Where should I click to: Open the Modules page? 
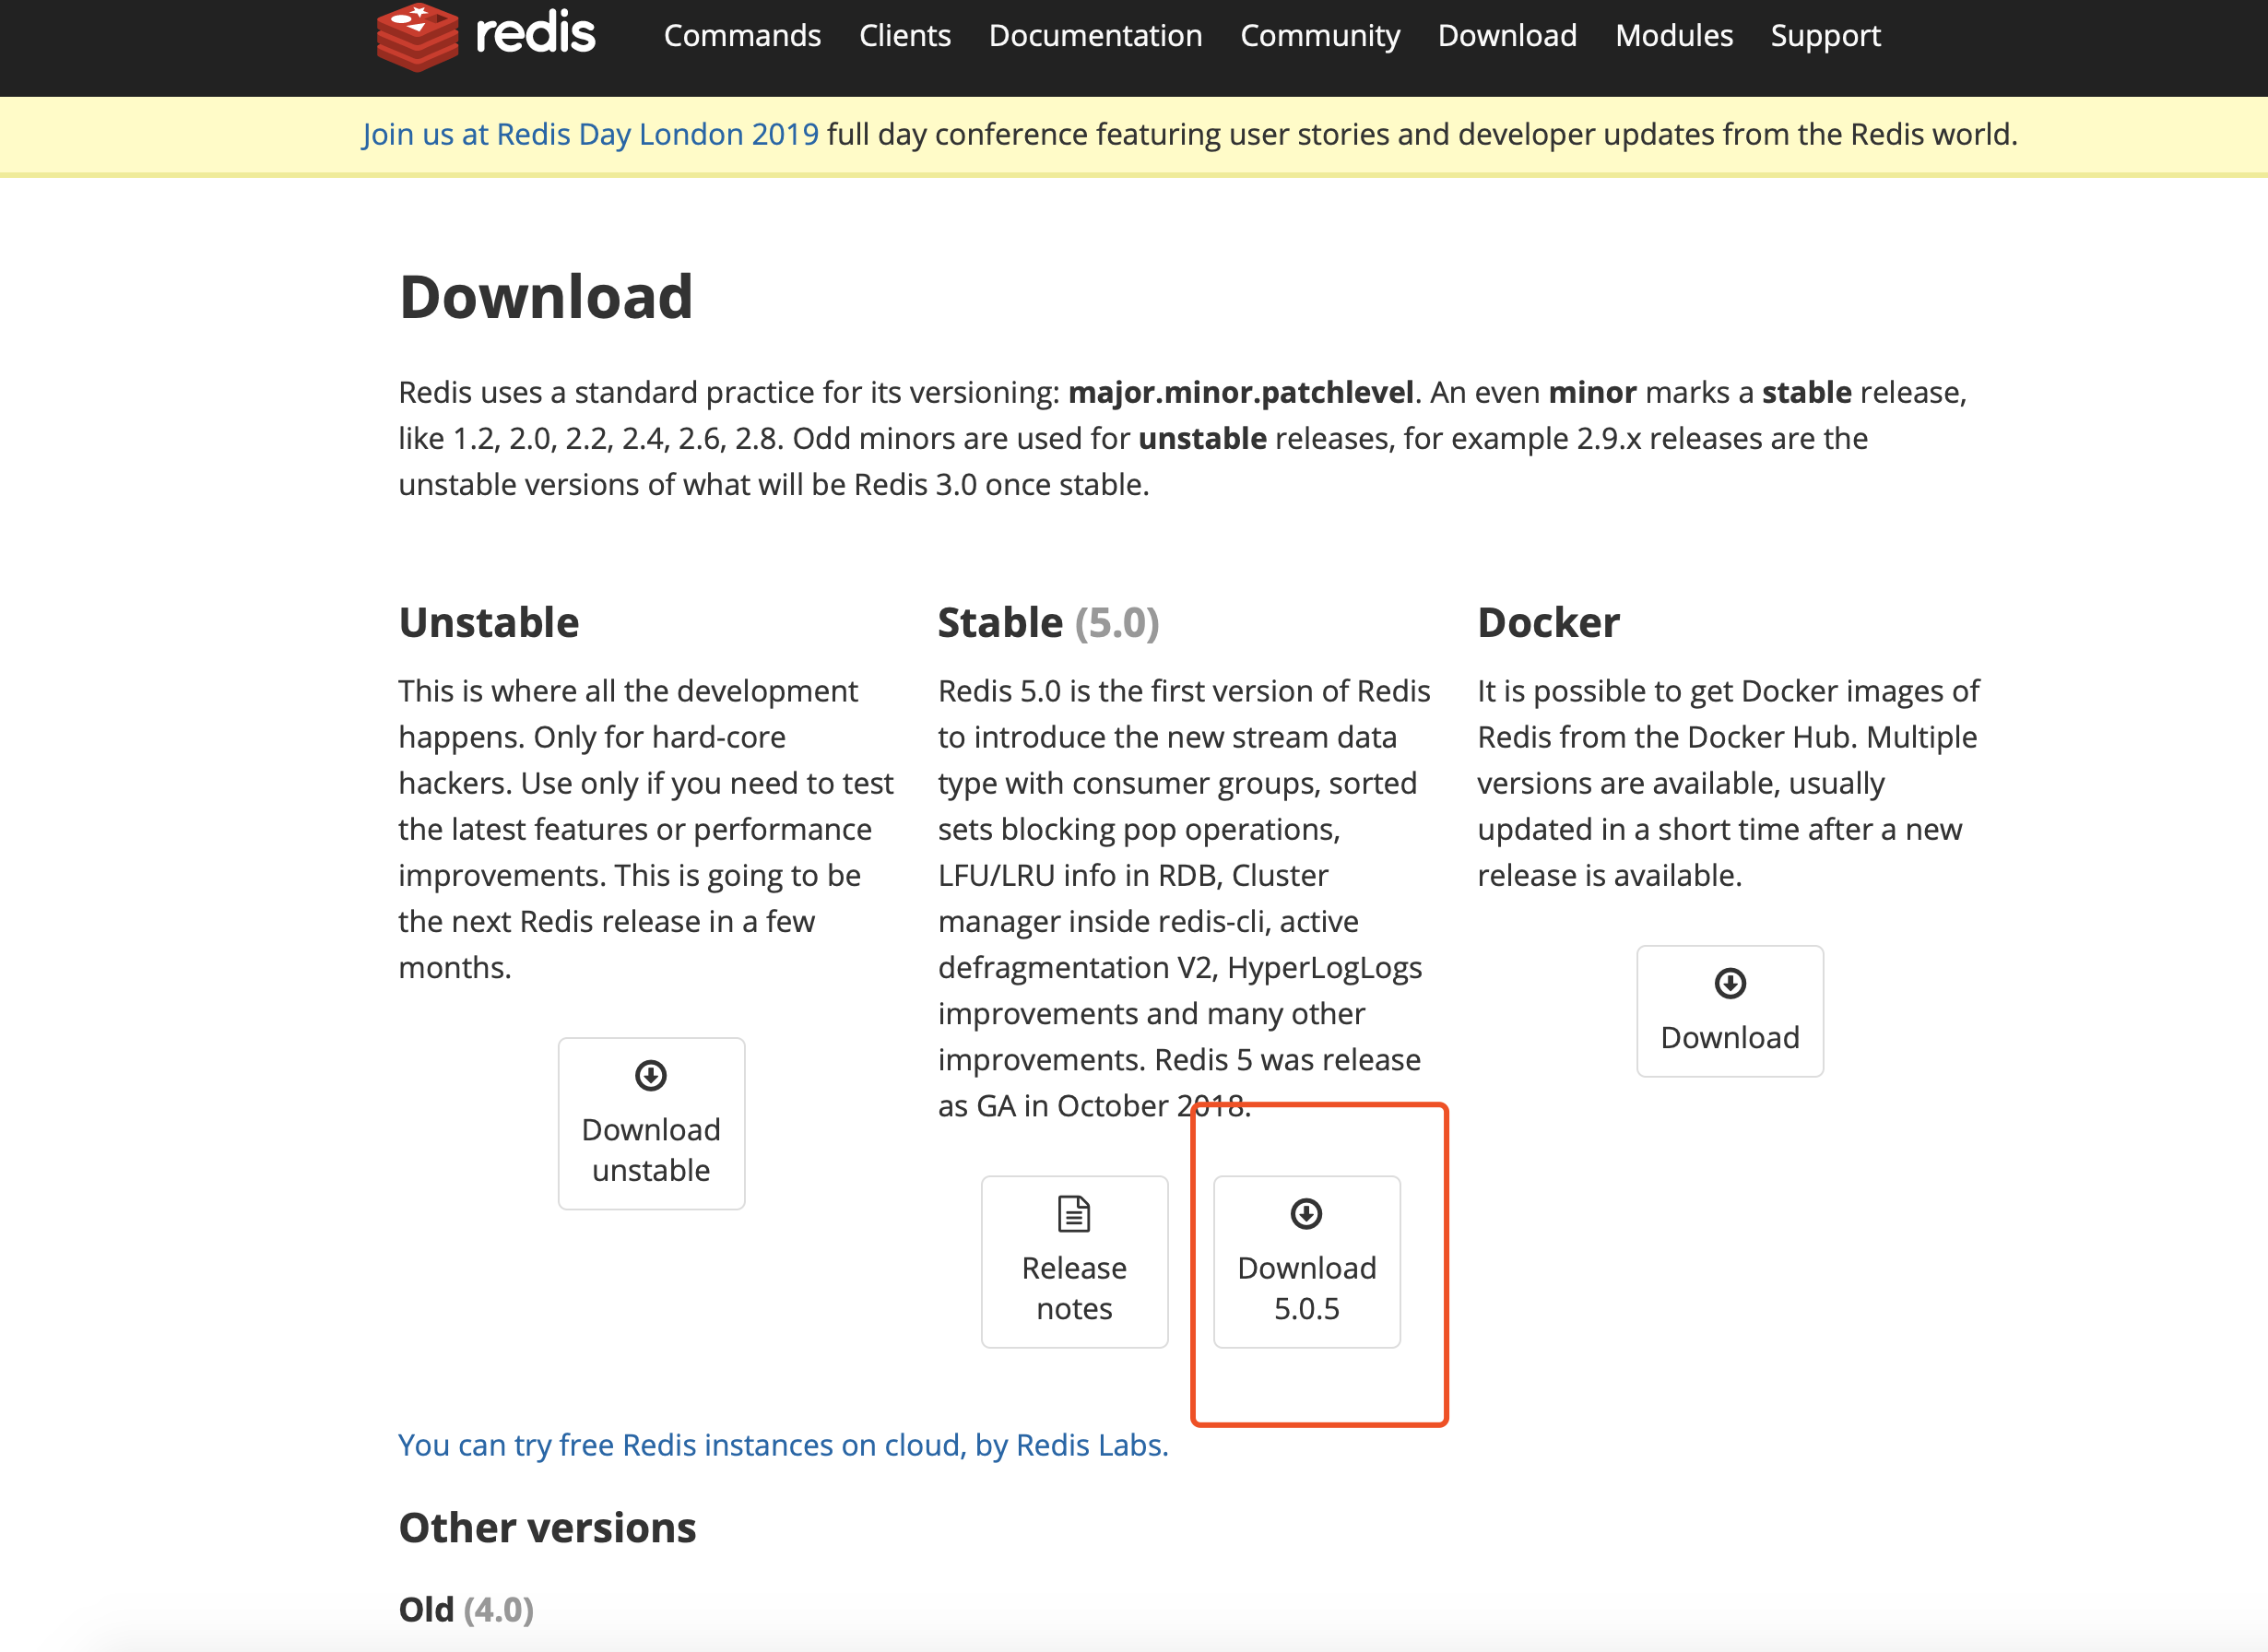click(x=1673, y=36)
